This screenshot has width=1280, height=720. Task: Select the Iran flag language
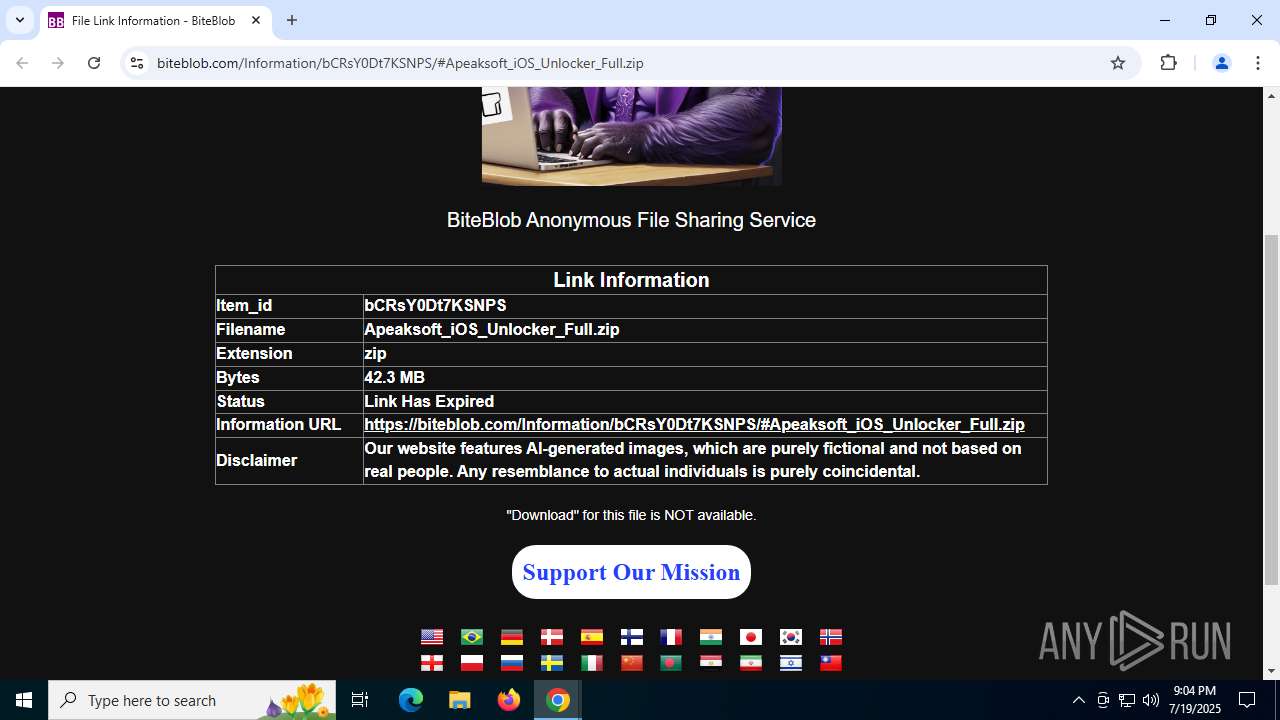tap(751, 663)
